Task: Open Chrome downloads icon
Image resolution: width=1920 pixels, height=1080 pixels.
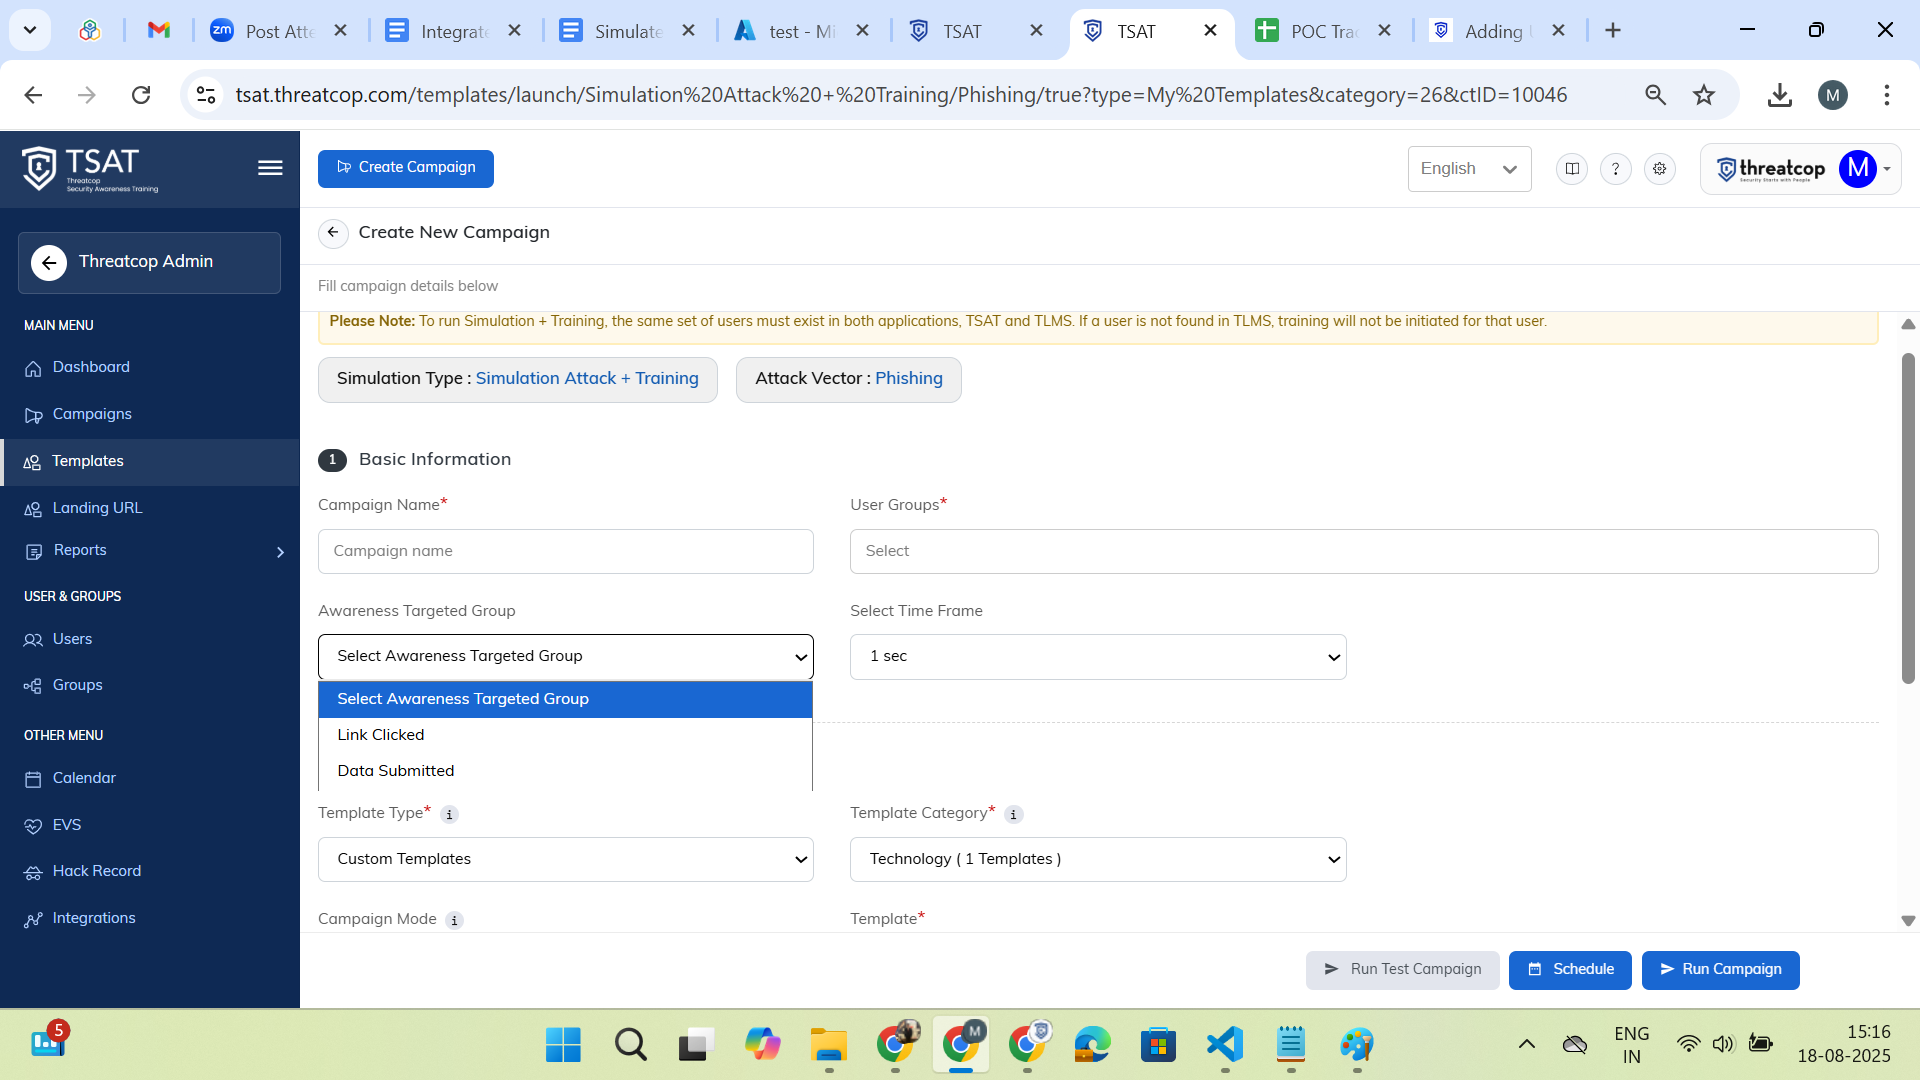Action: 1779,95
